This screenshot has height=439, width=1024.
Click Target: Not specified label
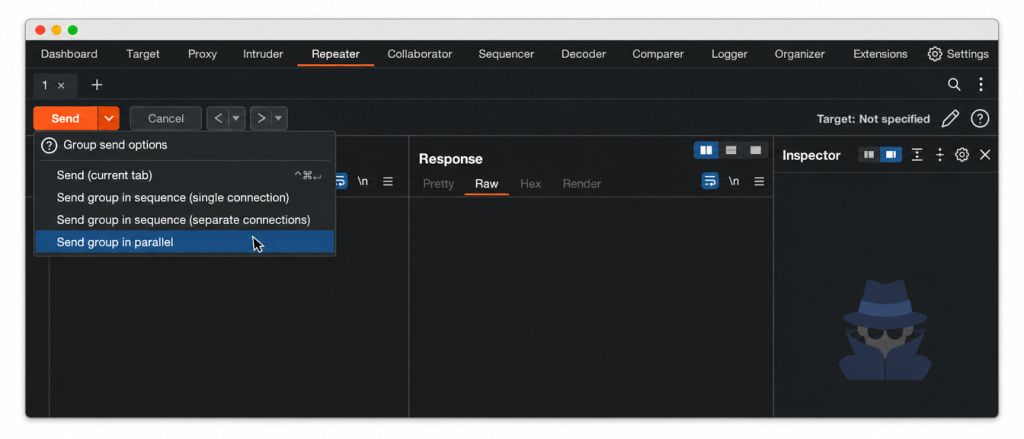[873, 119]
